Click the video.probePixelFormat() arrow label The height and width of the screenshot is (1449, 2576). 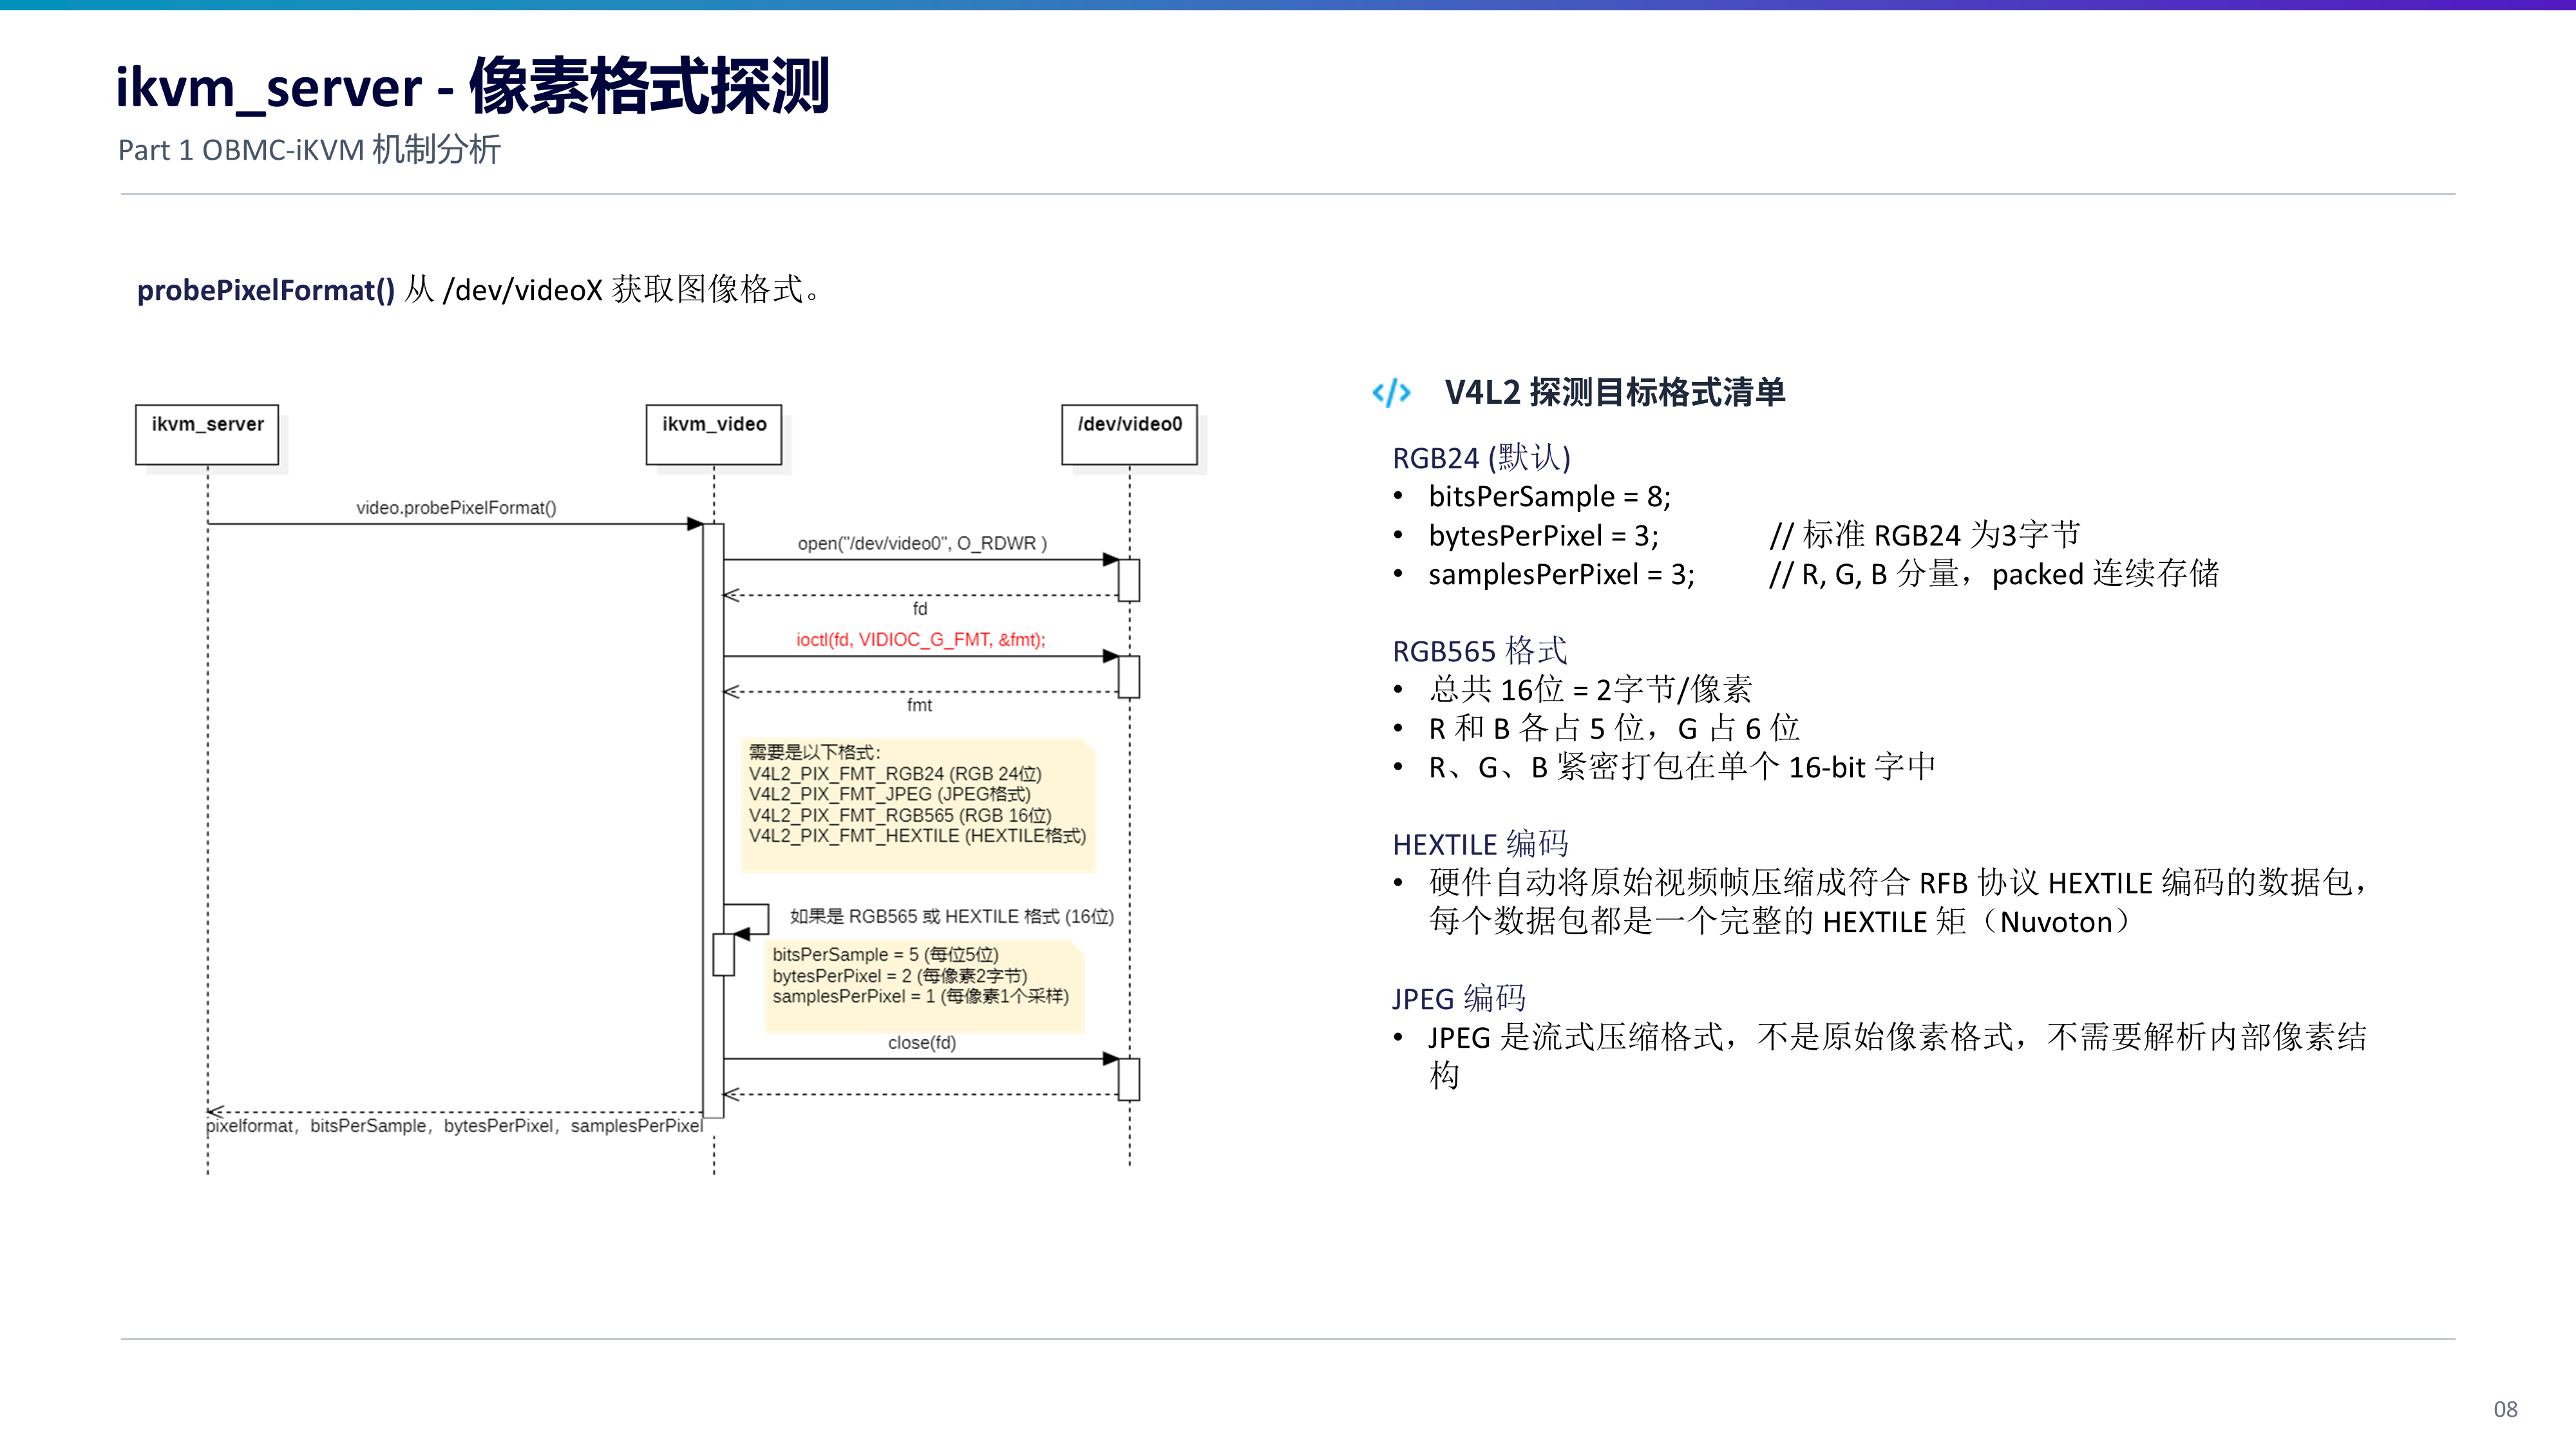pyautogui.click(x=456, y=508)
